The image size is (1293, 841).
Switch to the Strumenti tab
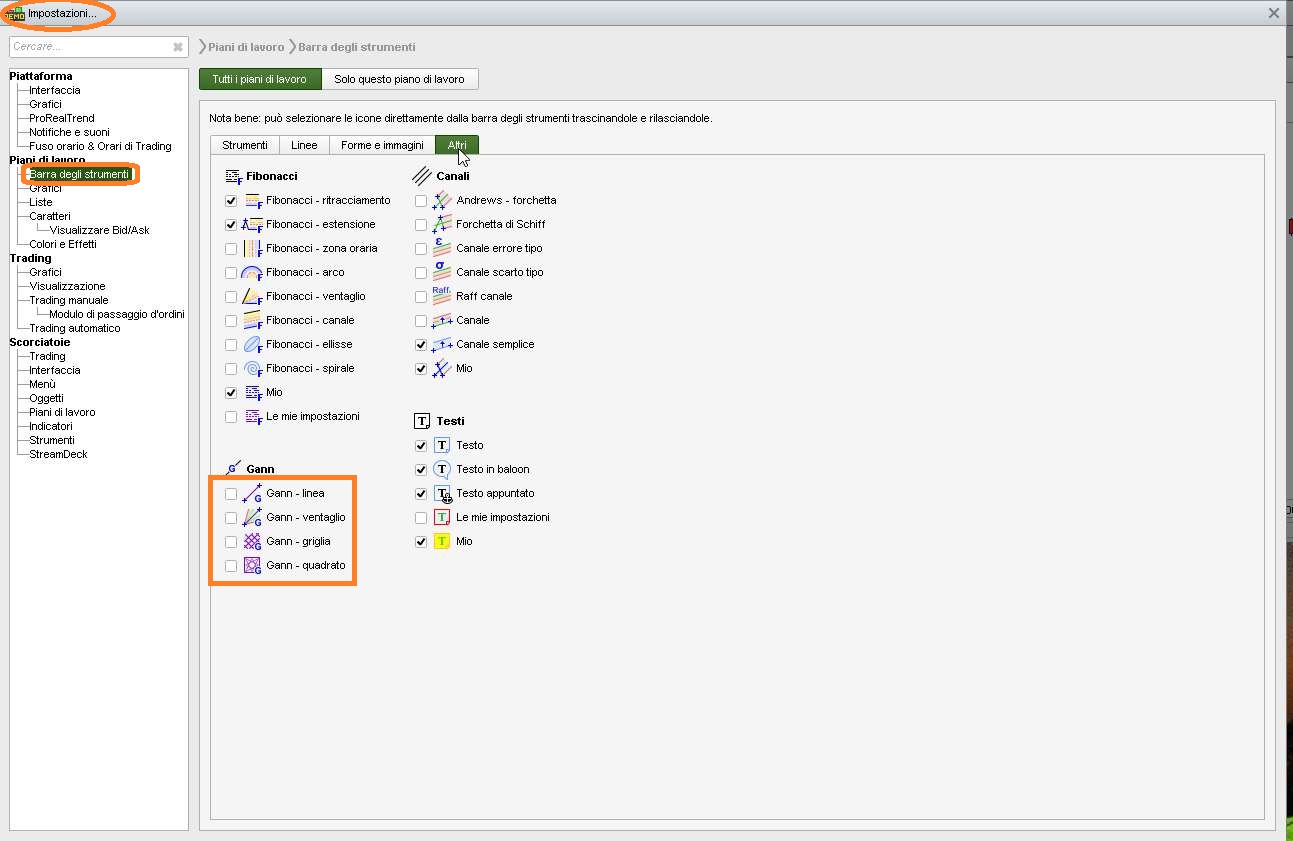(244, 145)
